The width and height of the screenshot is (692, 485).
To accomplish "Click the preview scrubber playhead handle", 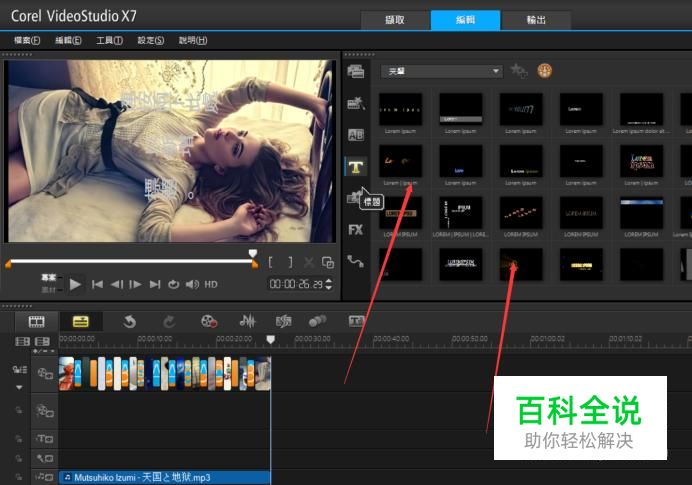I will coord(253,253).
